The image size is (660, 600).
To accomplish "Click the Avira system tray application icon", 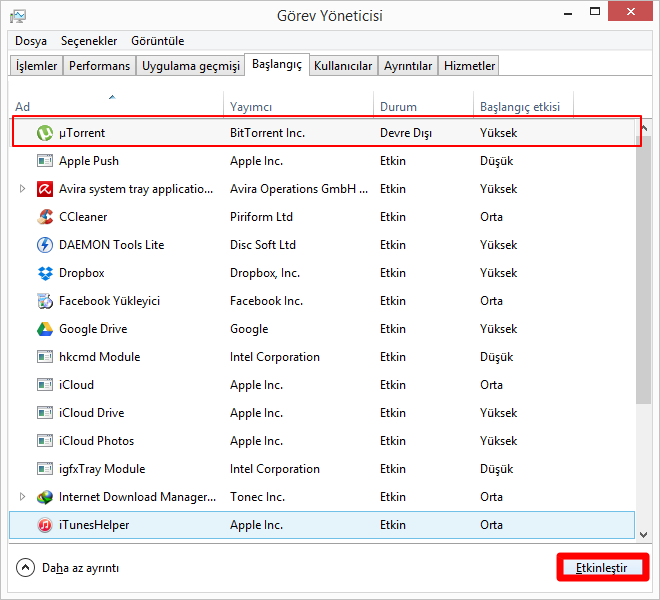I will point(45,189).
